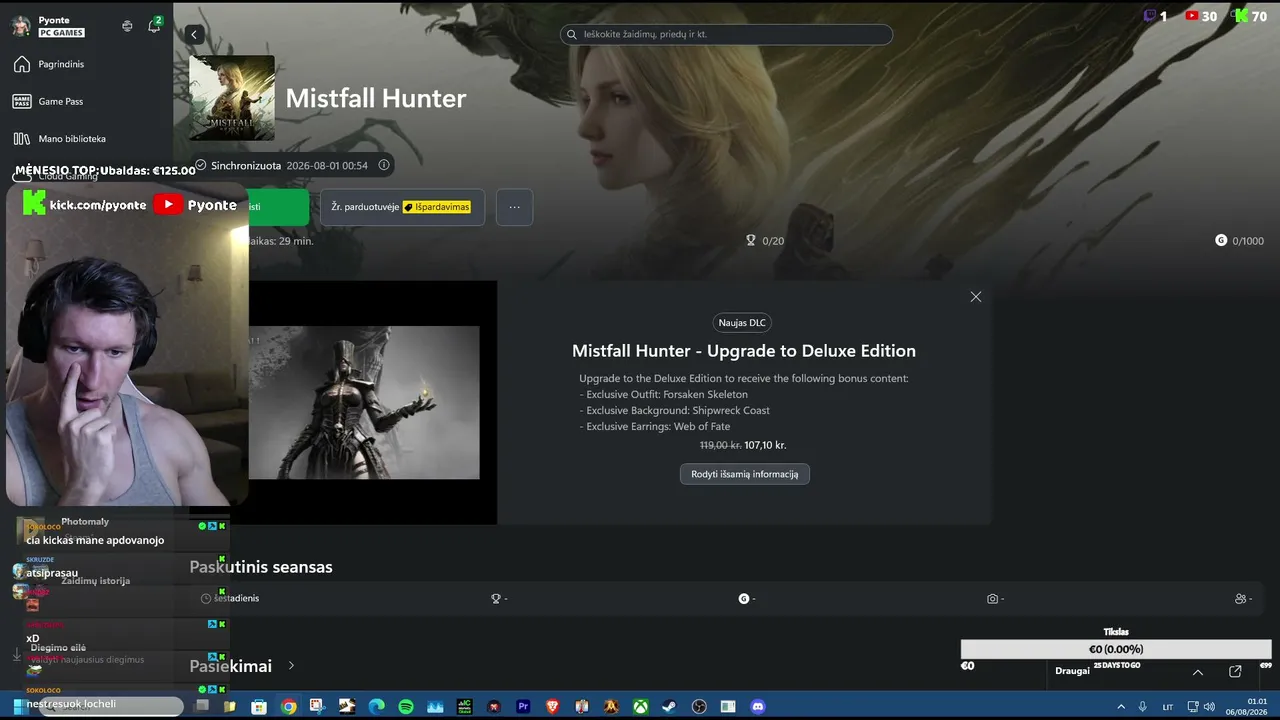Expand the Draugai friends panel chevron

coord(1198,672)
